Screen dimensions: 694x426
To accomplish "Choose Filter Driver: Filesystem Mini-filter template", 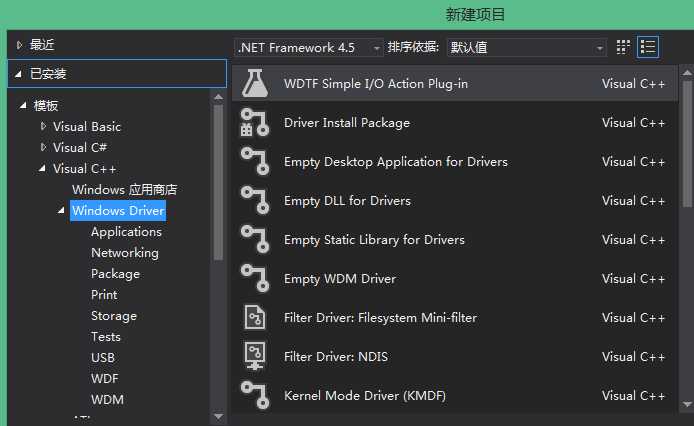I will [x=455, y=318].
